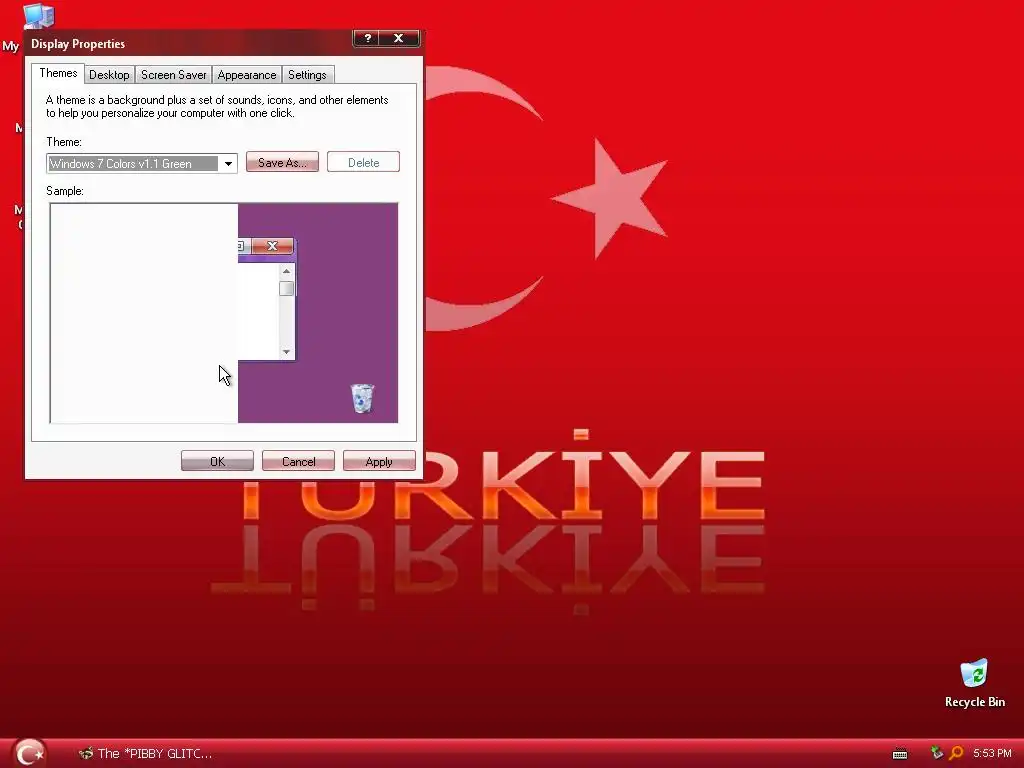Select the PIBBY GLITC taskbar item
Viewport: 1024px width, 768px height.
(x=145, y=753)
